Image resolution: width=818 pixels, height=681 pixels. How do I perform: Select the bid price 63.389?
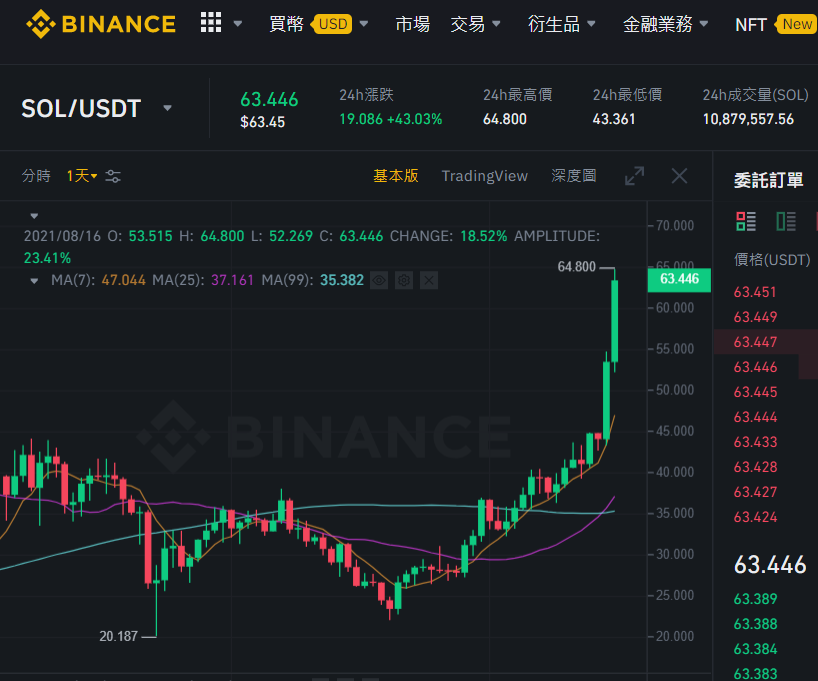(x=755, y=599)
